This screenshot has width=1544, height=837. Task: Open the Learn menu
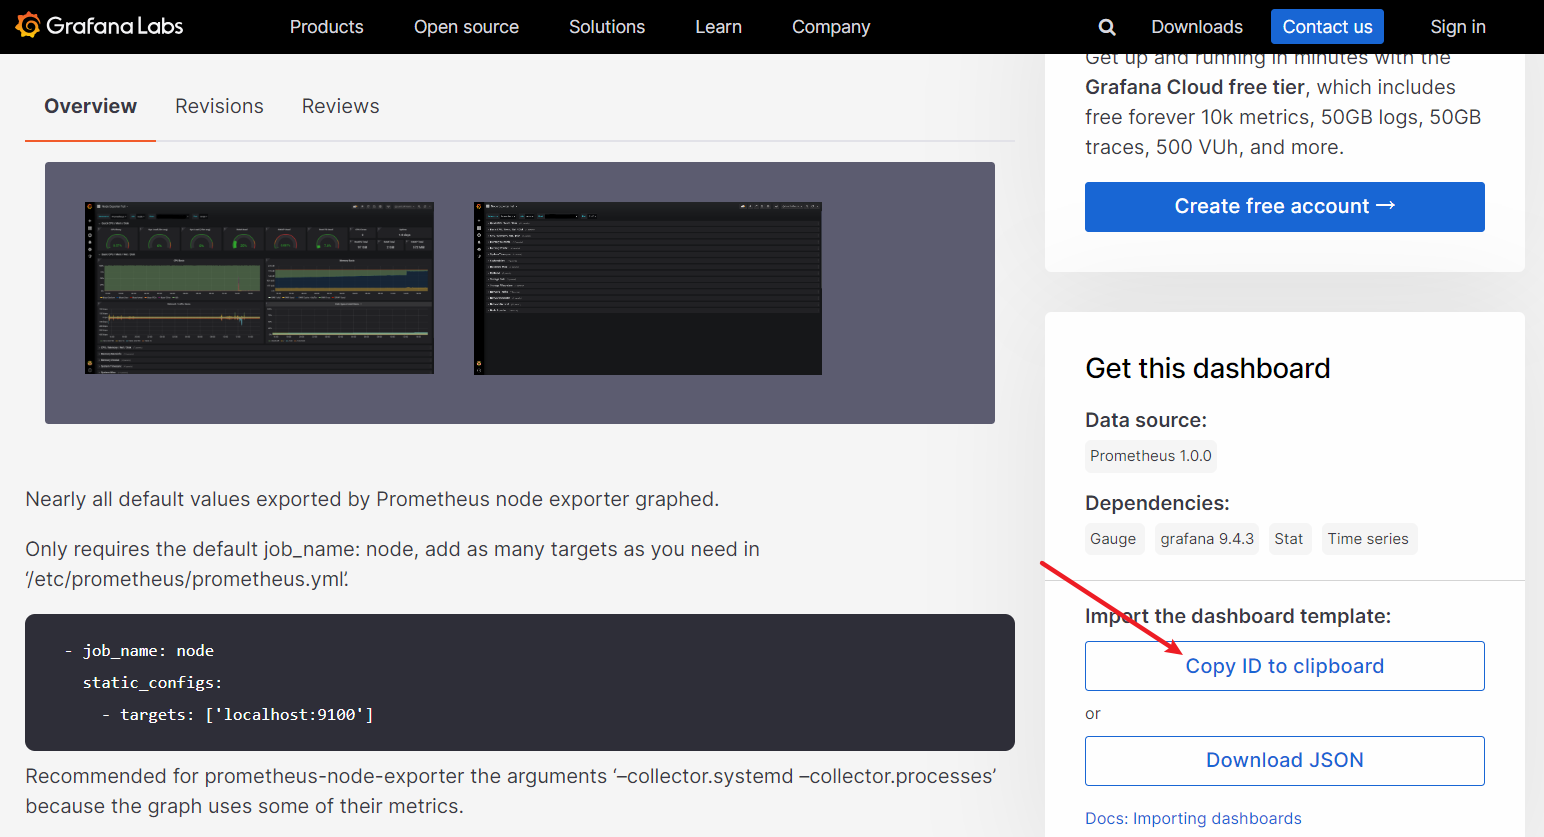[719, 27]
